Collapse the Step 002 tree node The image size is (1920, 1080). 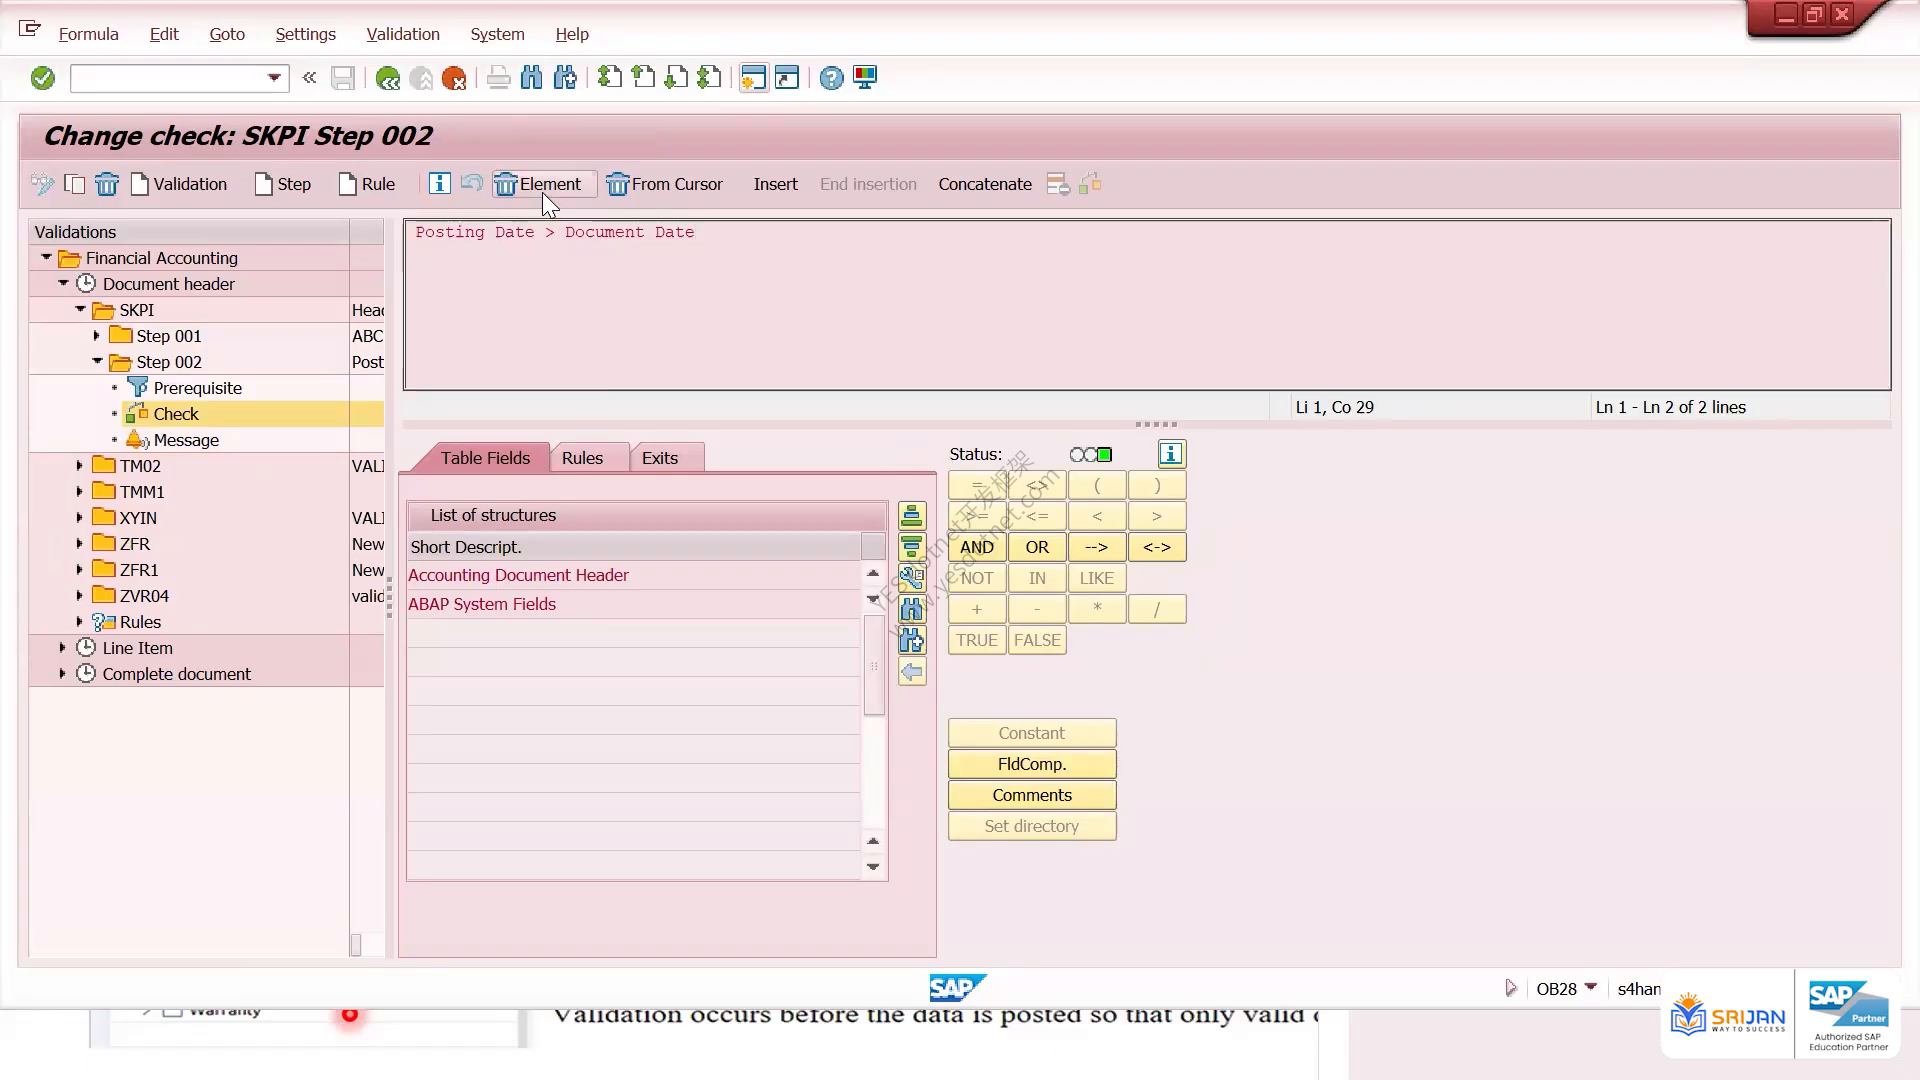(97, 362)
